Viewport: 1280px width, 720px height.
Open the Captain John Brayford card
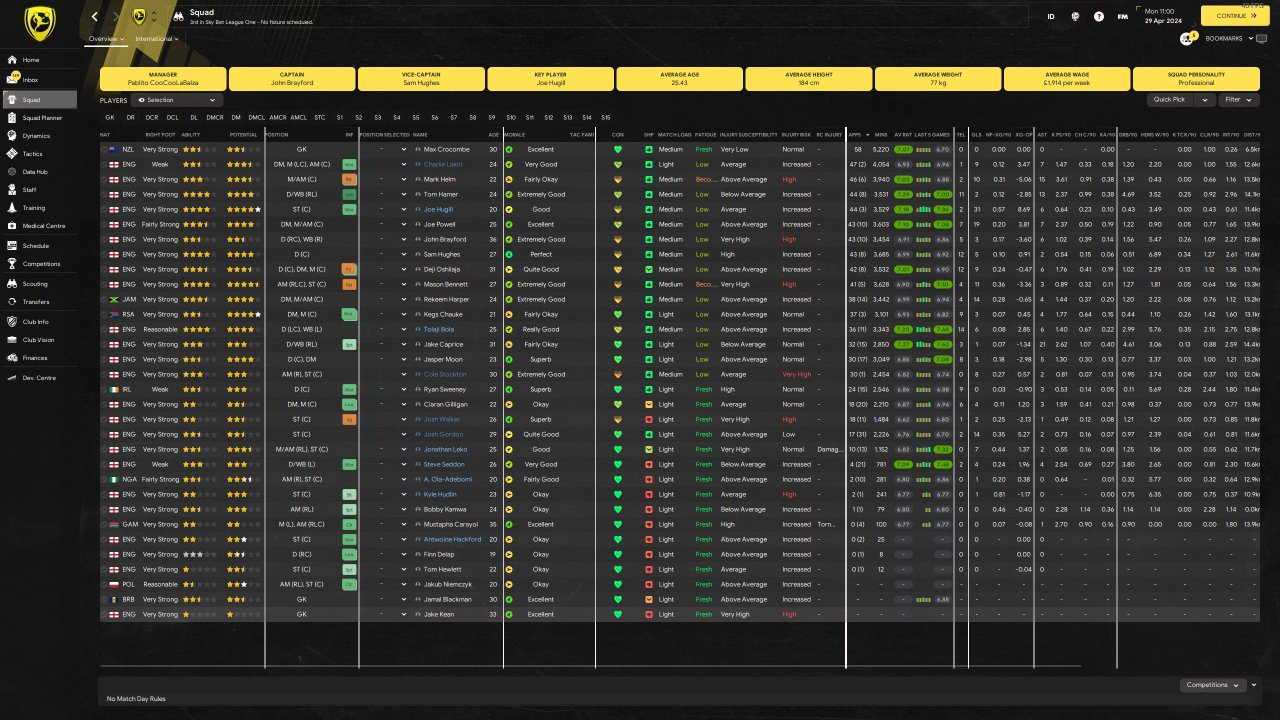pyautogui.click(x=292, y=79)
